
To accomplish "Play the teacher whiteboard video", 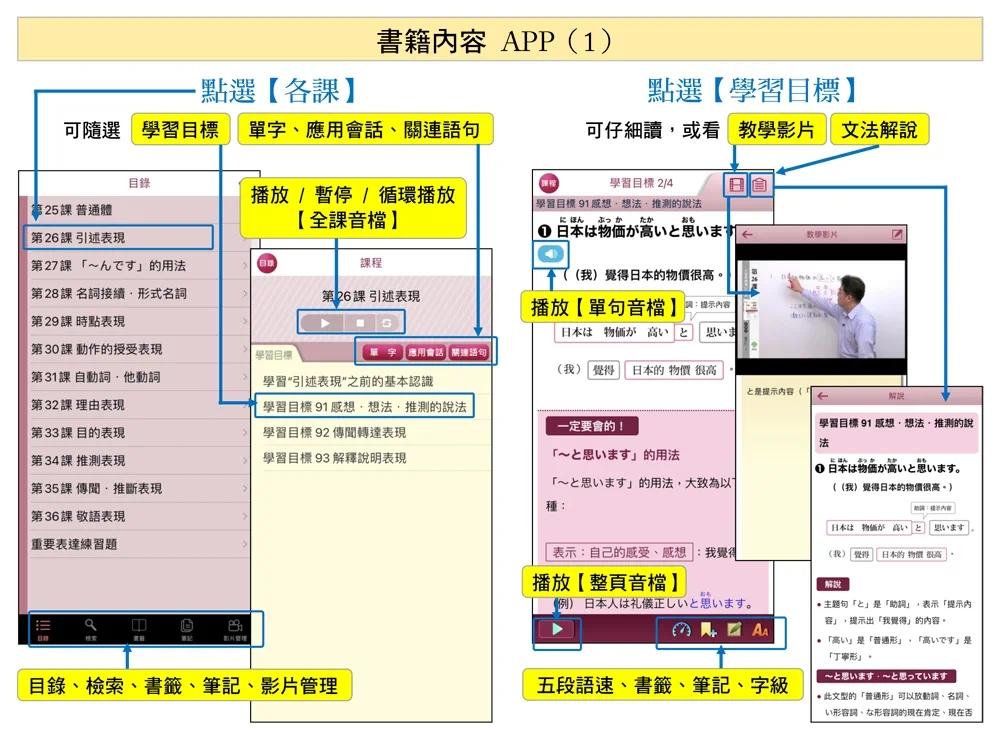I will [x=821, y=309].
